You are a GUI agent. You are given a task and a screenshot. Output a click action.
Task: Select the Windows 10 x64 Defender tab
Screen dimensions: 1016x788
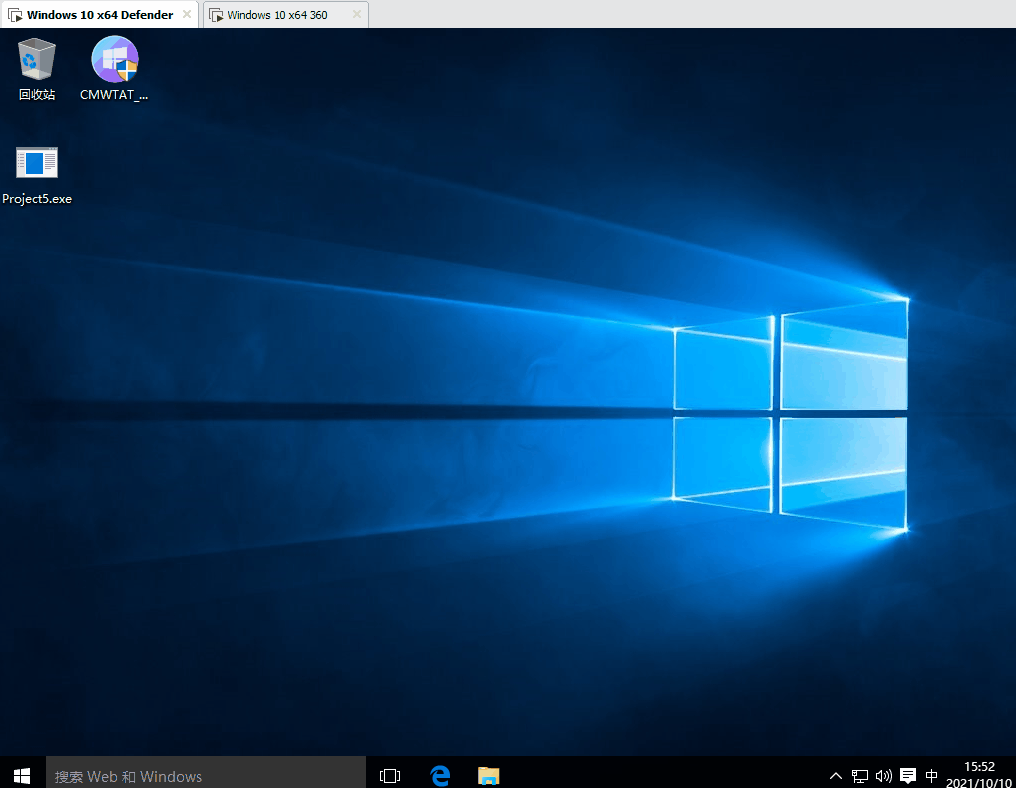tap(100, 15)
